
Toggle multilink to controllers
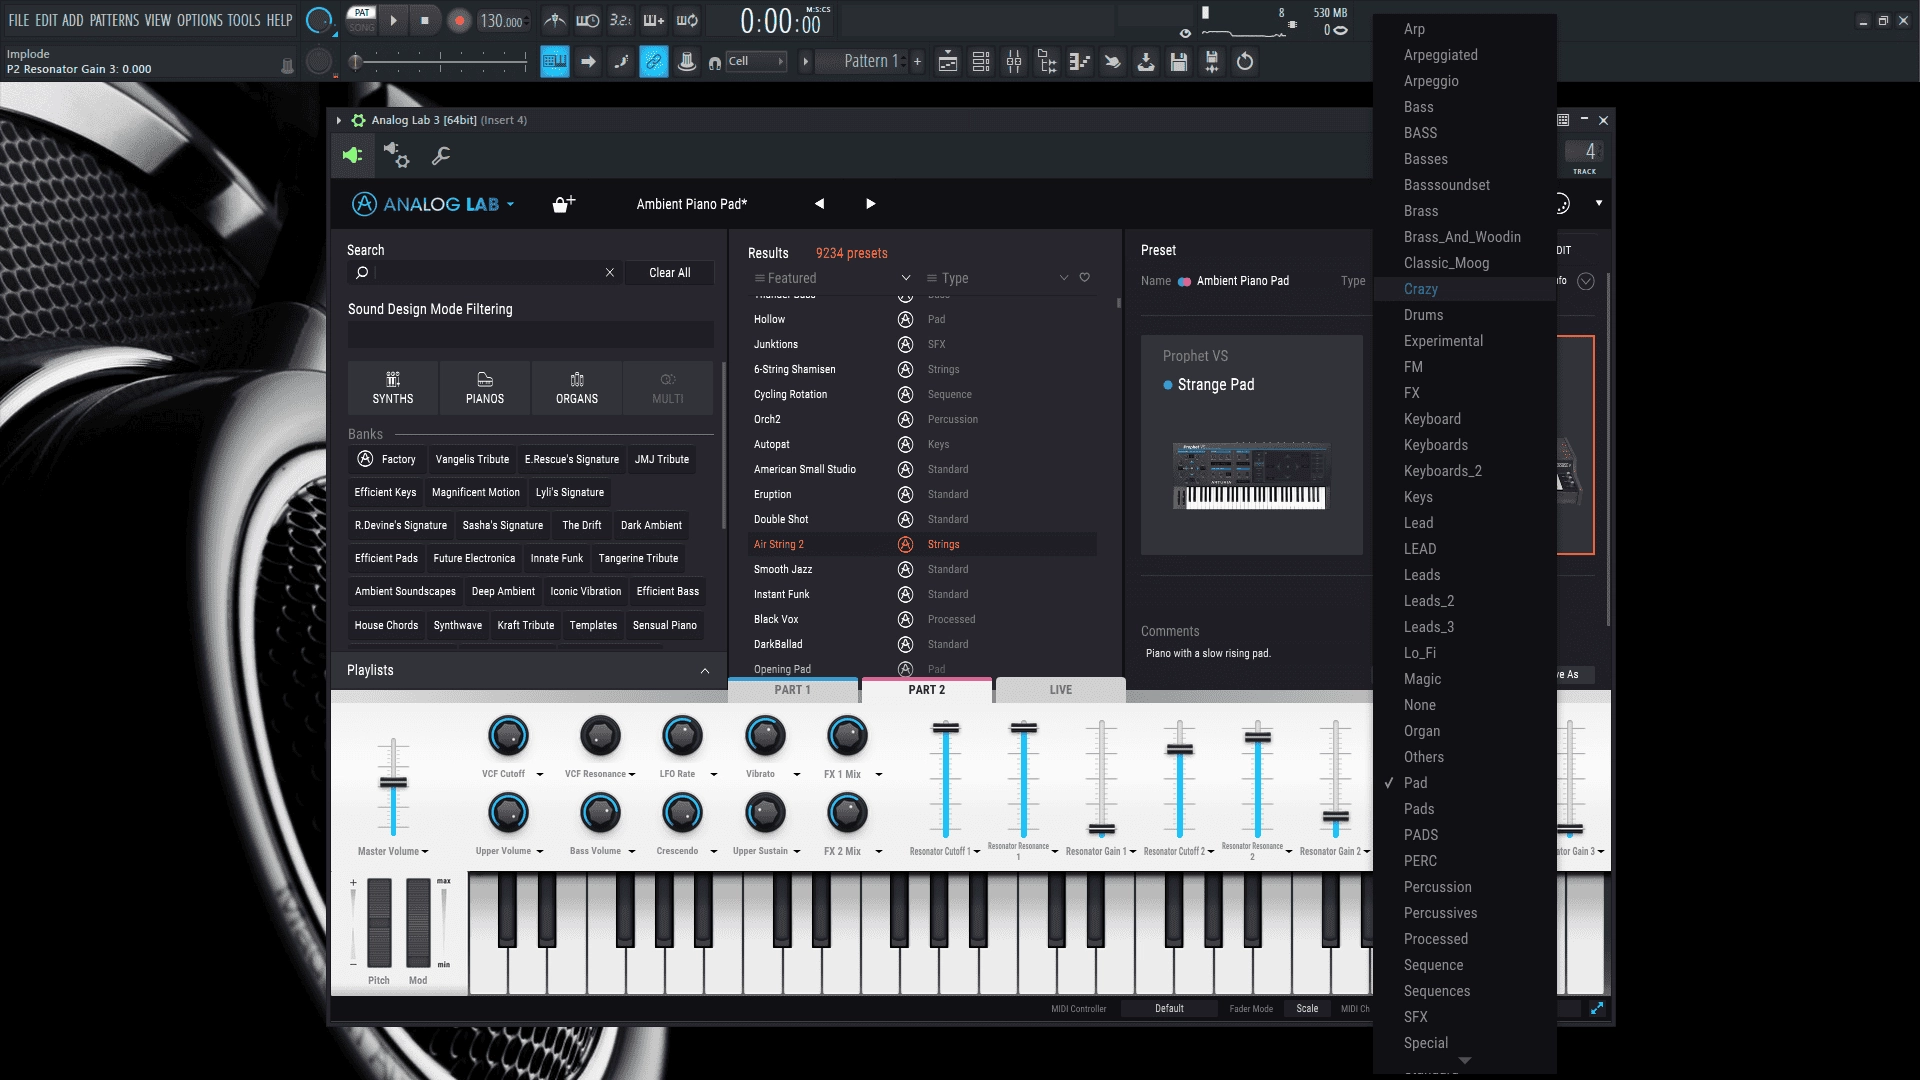654,62
